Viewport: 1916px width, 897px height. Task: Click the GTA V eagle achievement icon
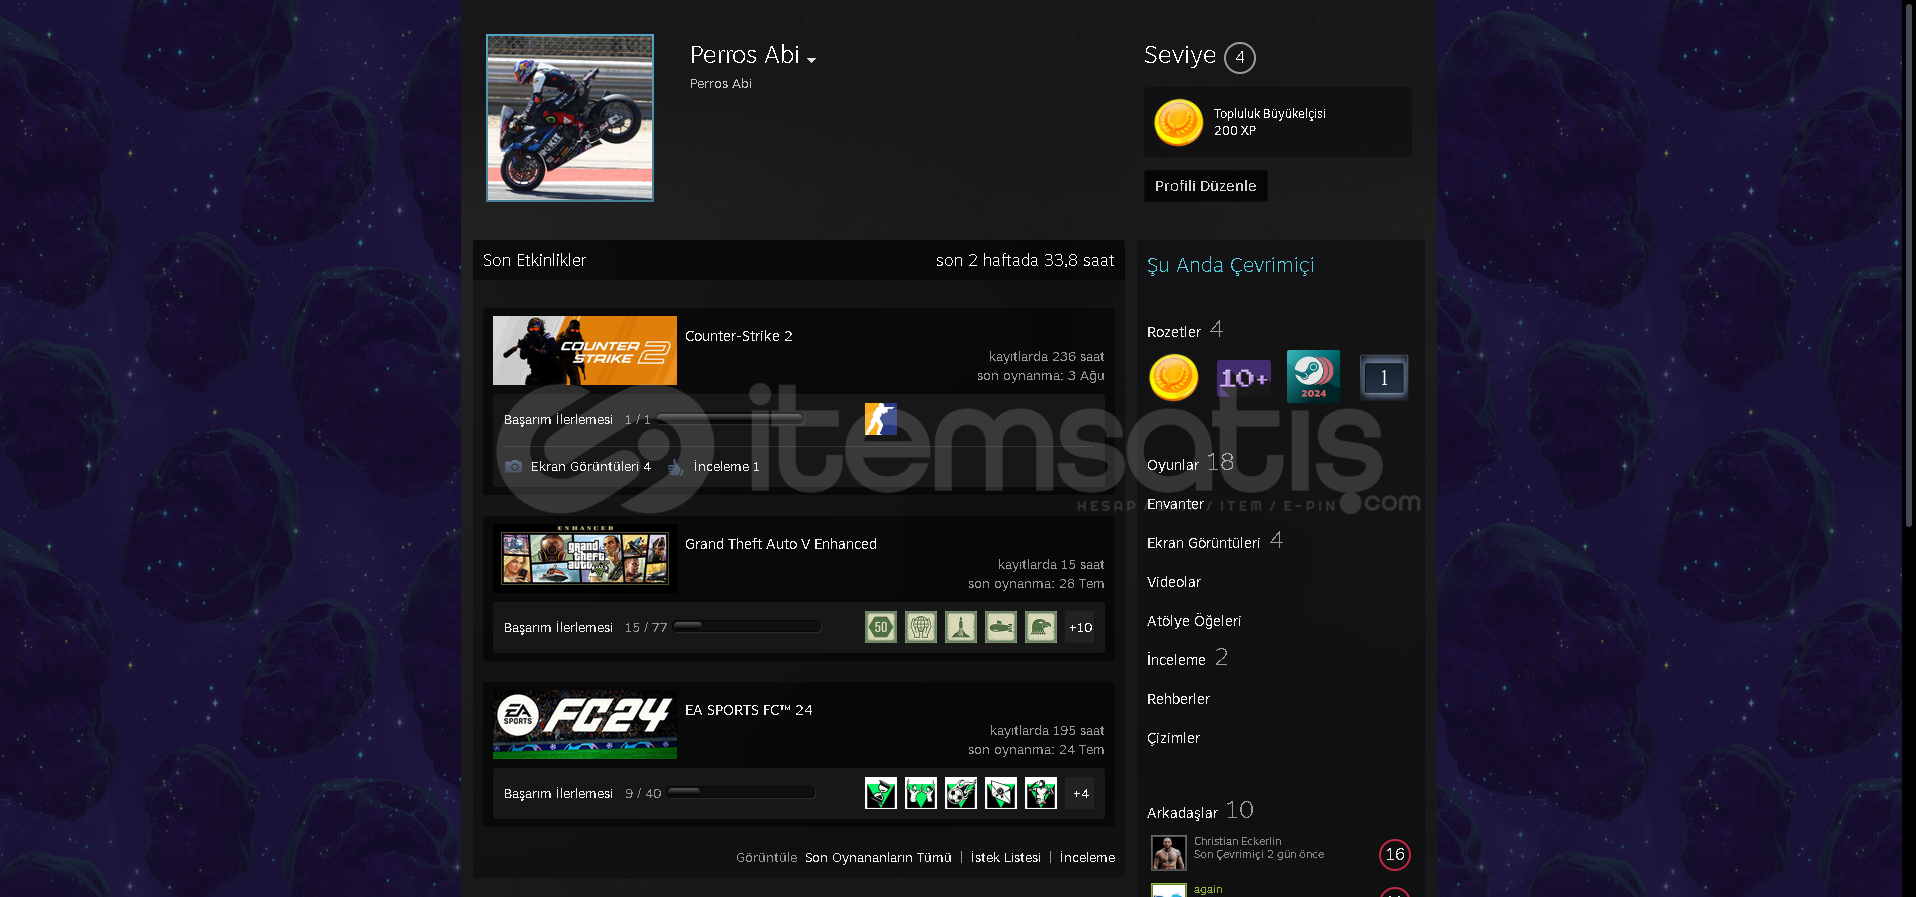[1041, 627]
